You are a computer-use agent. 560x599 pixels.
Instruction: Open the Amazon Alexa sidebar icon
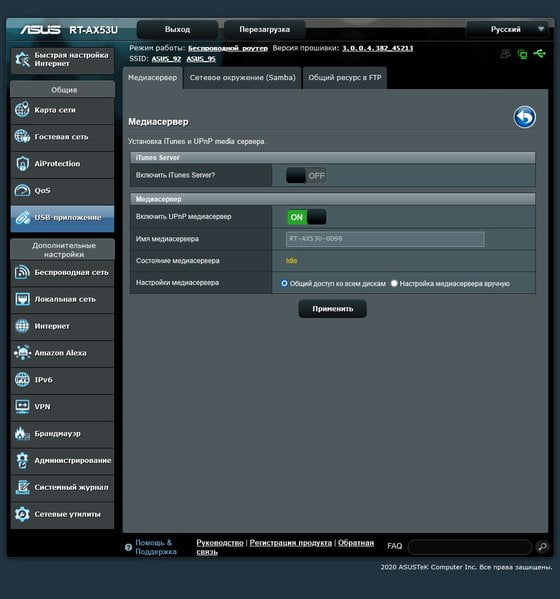click(x=22, y=353)
